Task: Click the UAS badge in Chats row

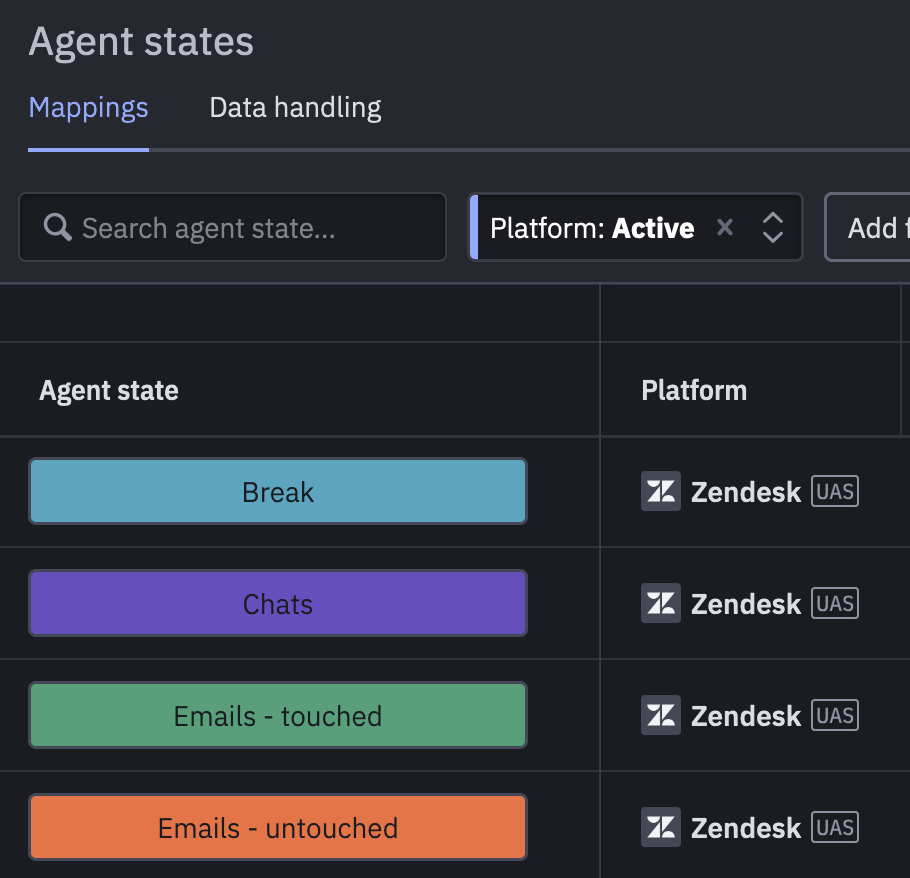Action: [x=835, y=604]
